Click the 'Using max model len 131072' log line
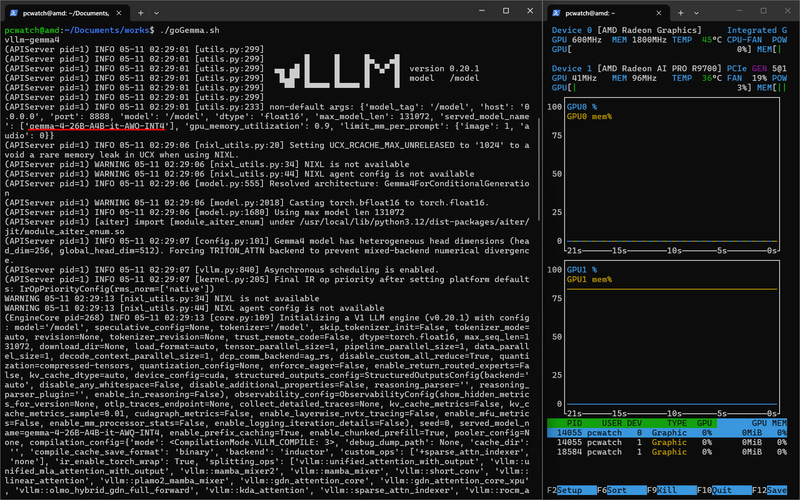 204,212
